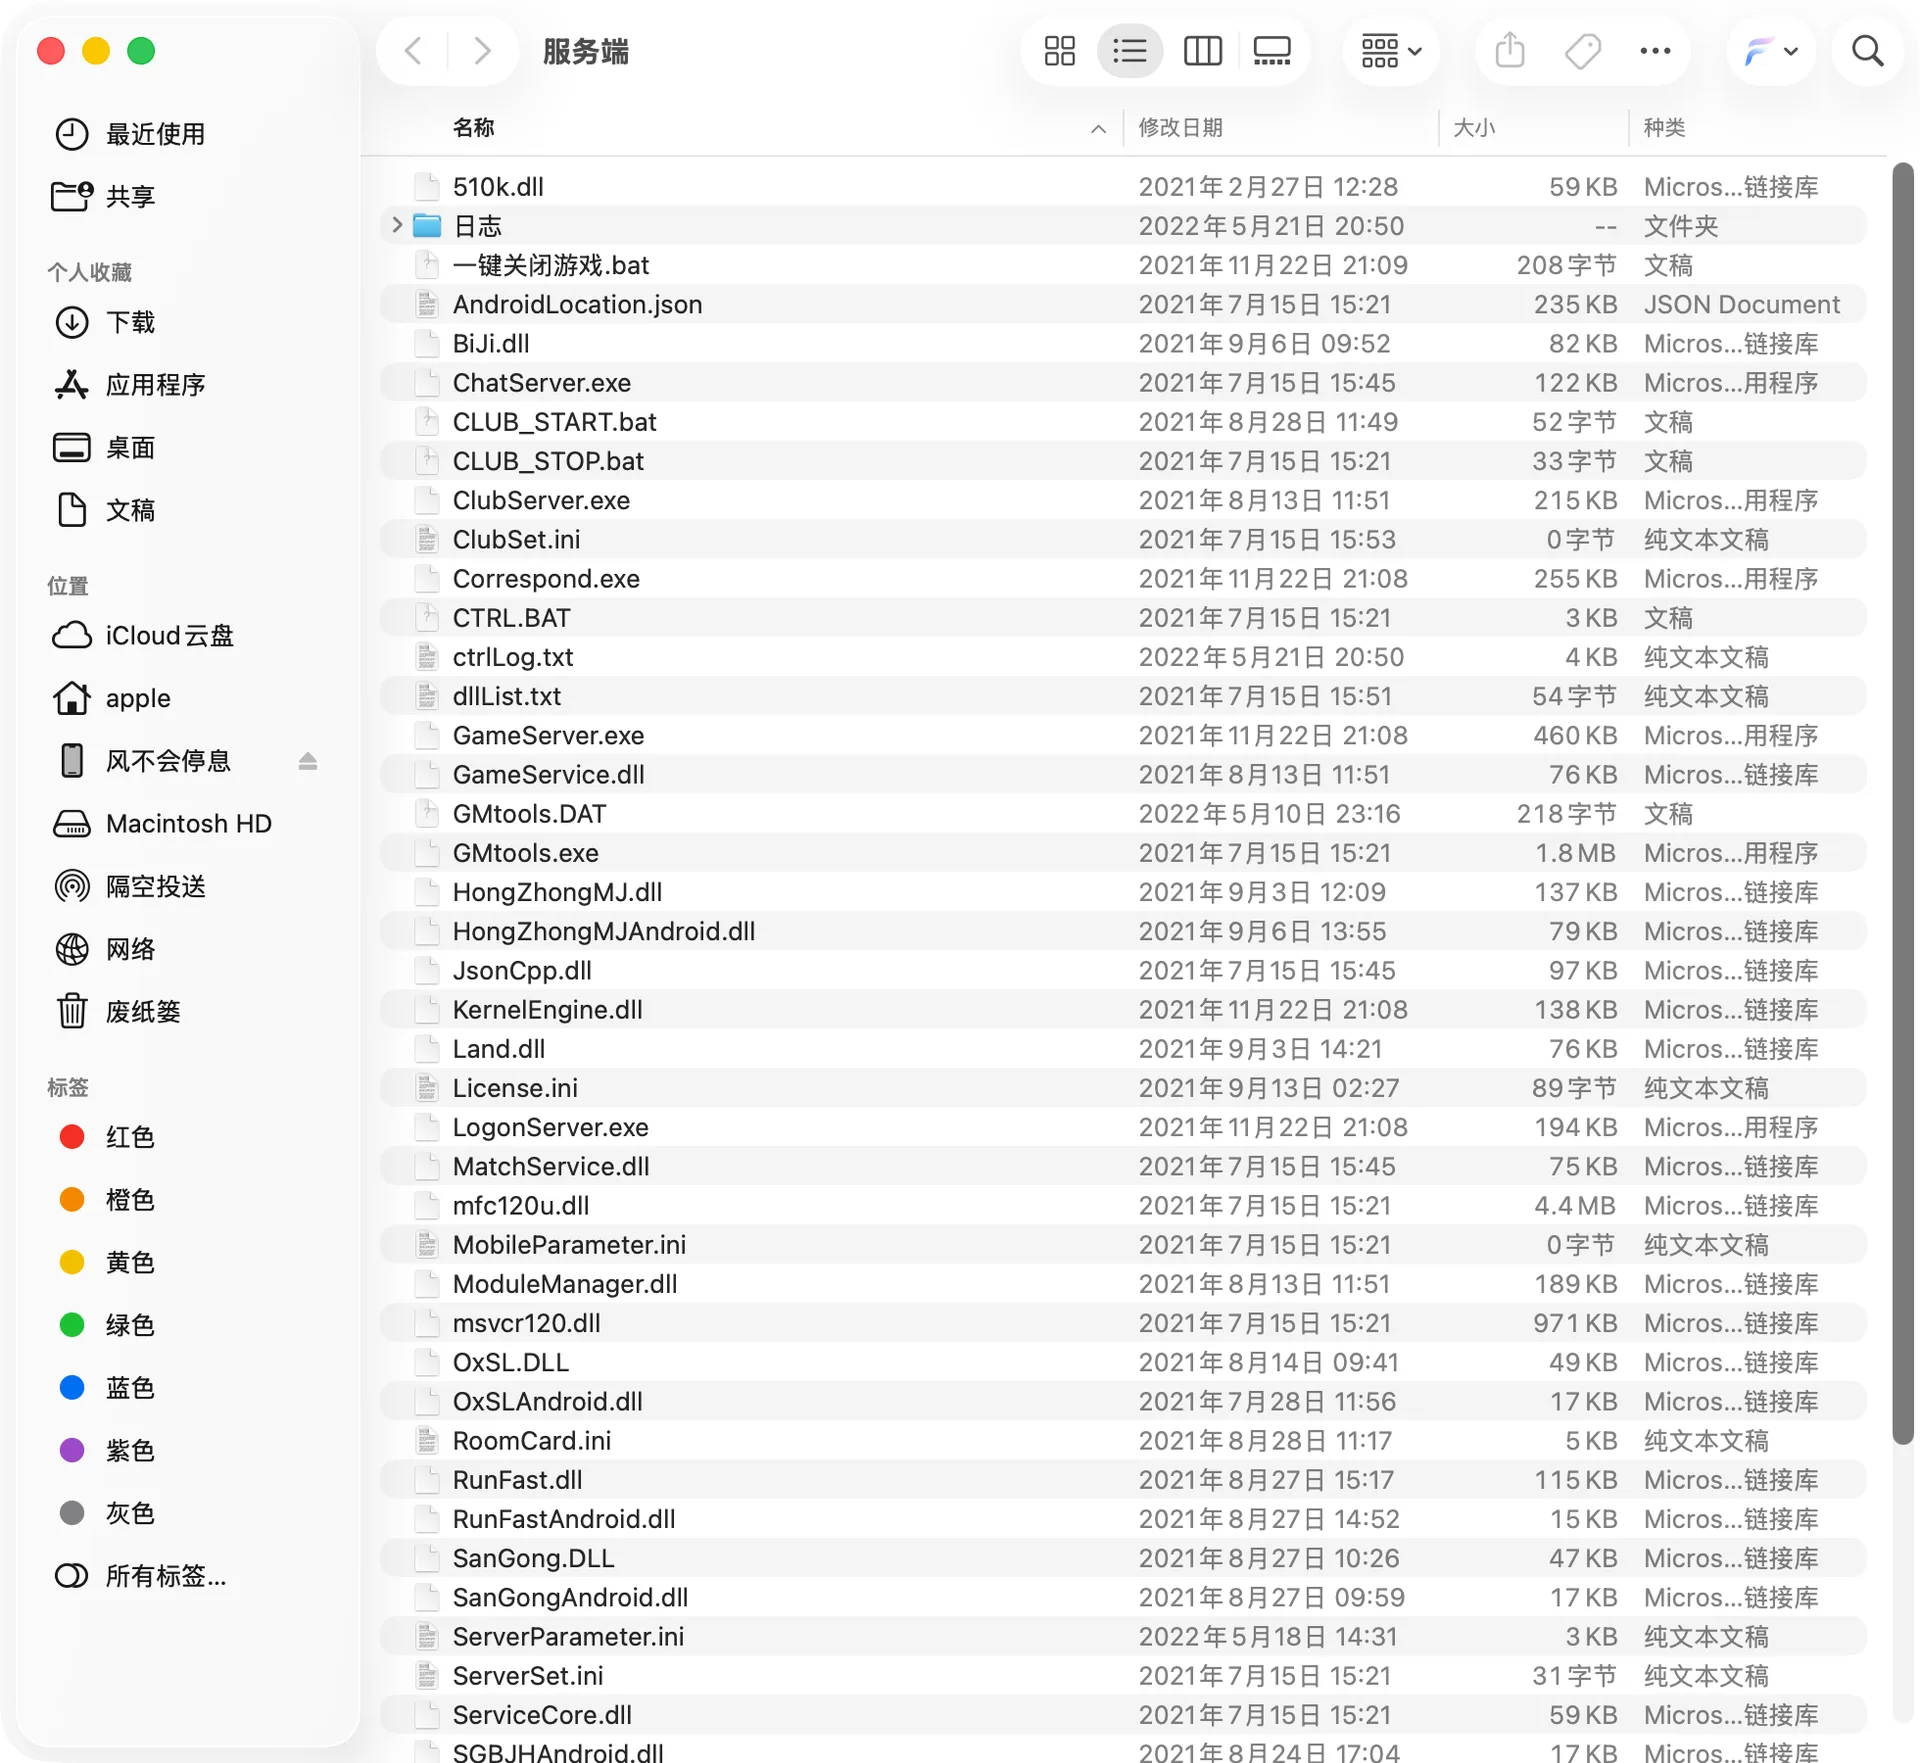
Task: Open Macintosh HD location
Action: point(162,824)
